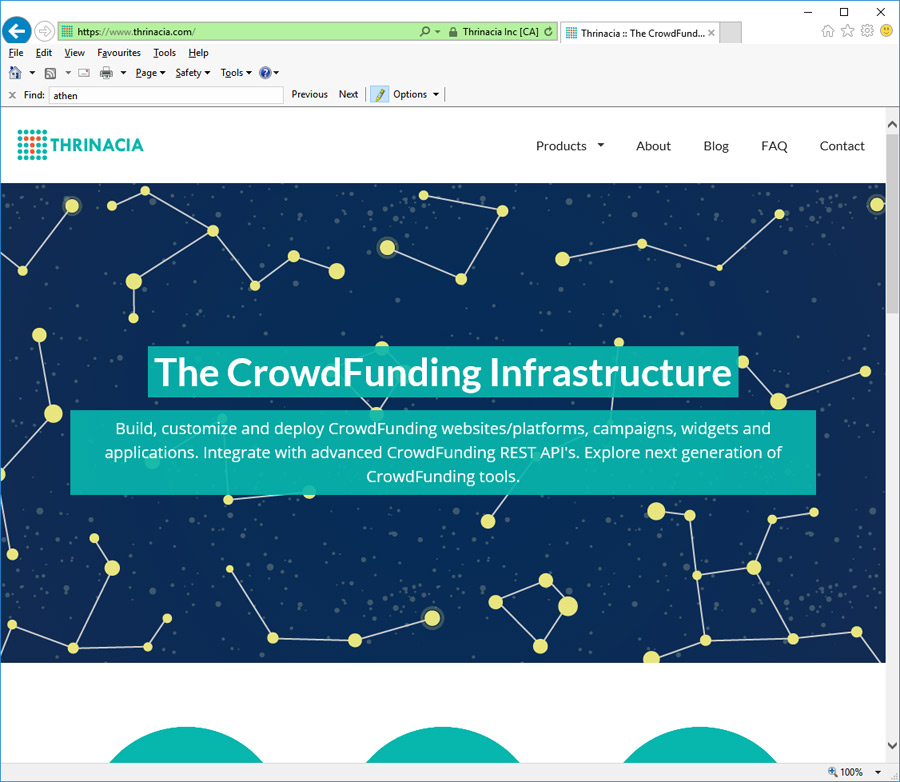Screen dimensions: 900x782
Task: Open the About page link
Action: [653, 146]
